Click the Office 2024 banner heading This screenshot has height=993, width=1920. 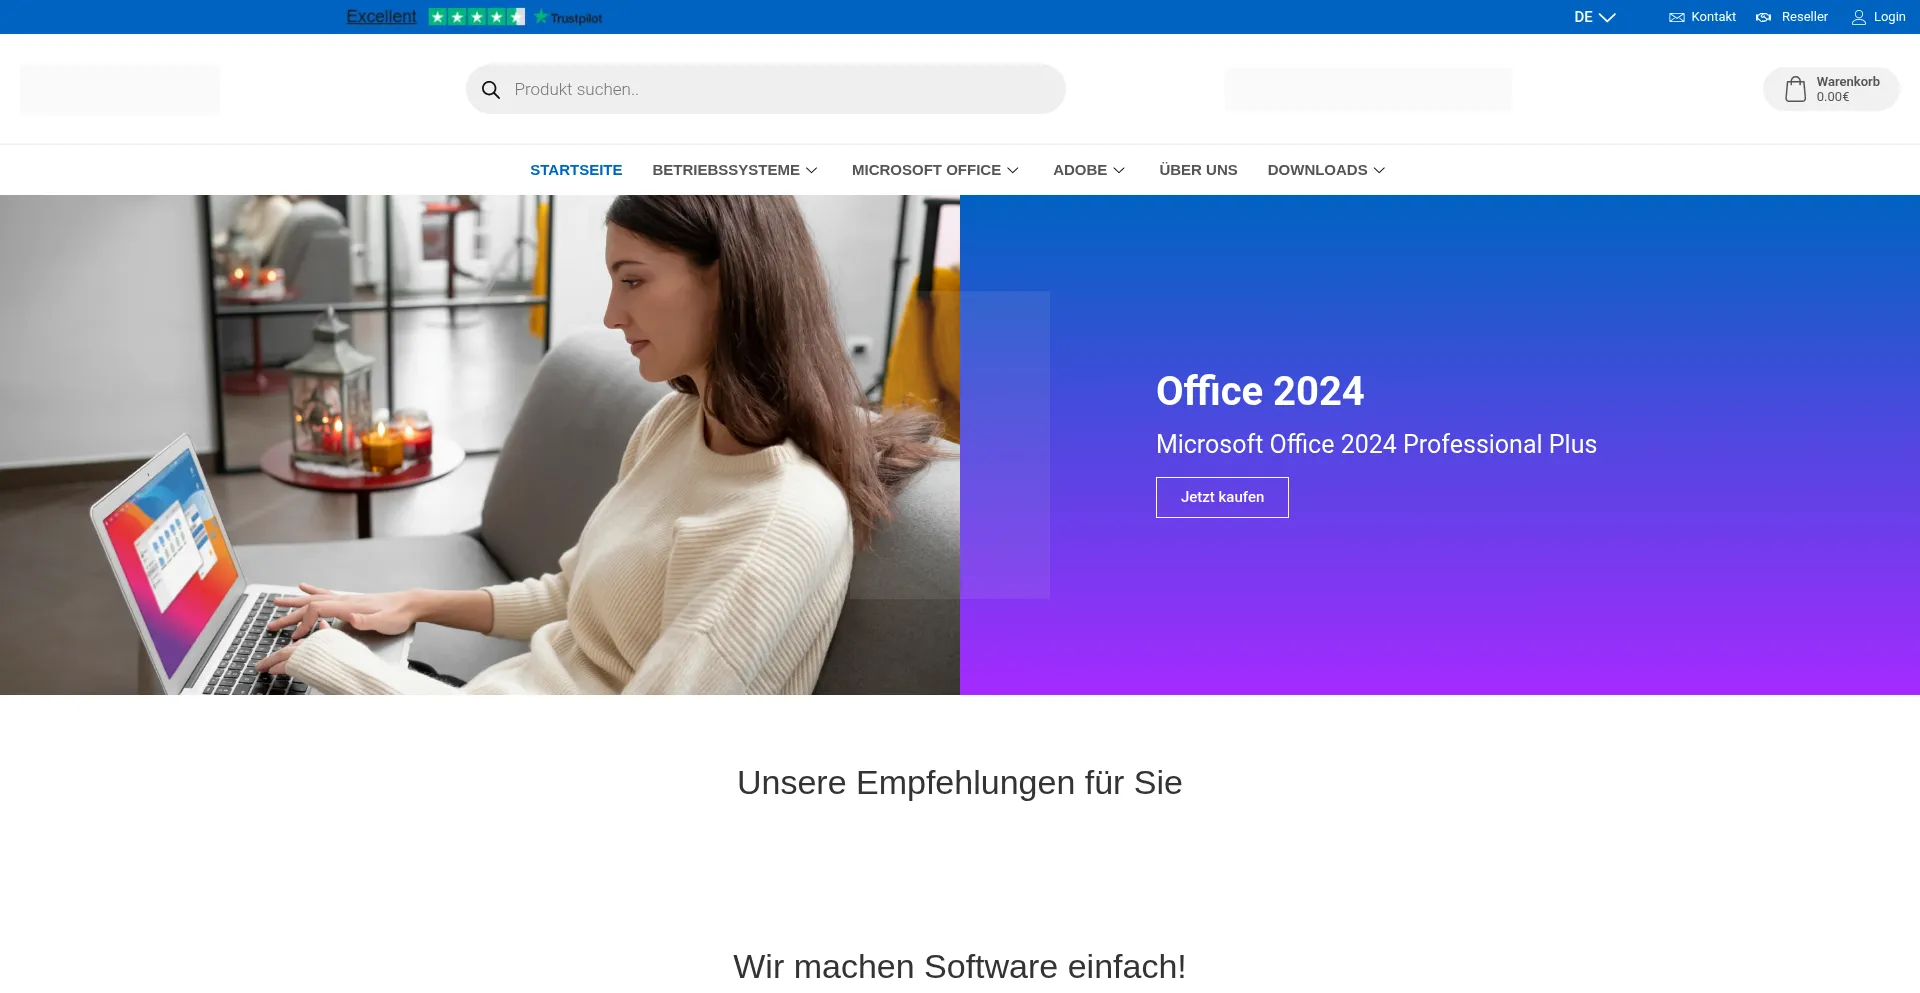(1260, 391)
